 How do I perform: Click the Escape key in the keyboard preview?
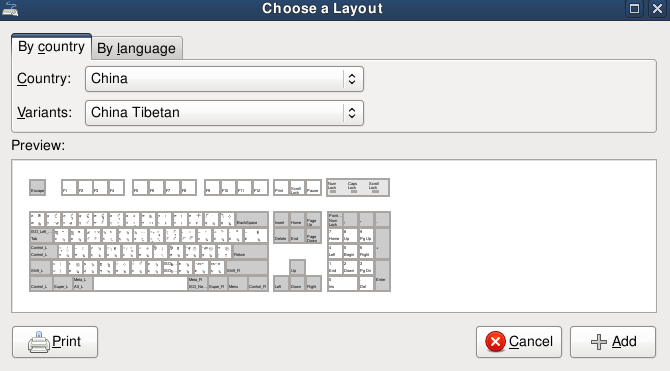tap(38, 187)
